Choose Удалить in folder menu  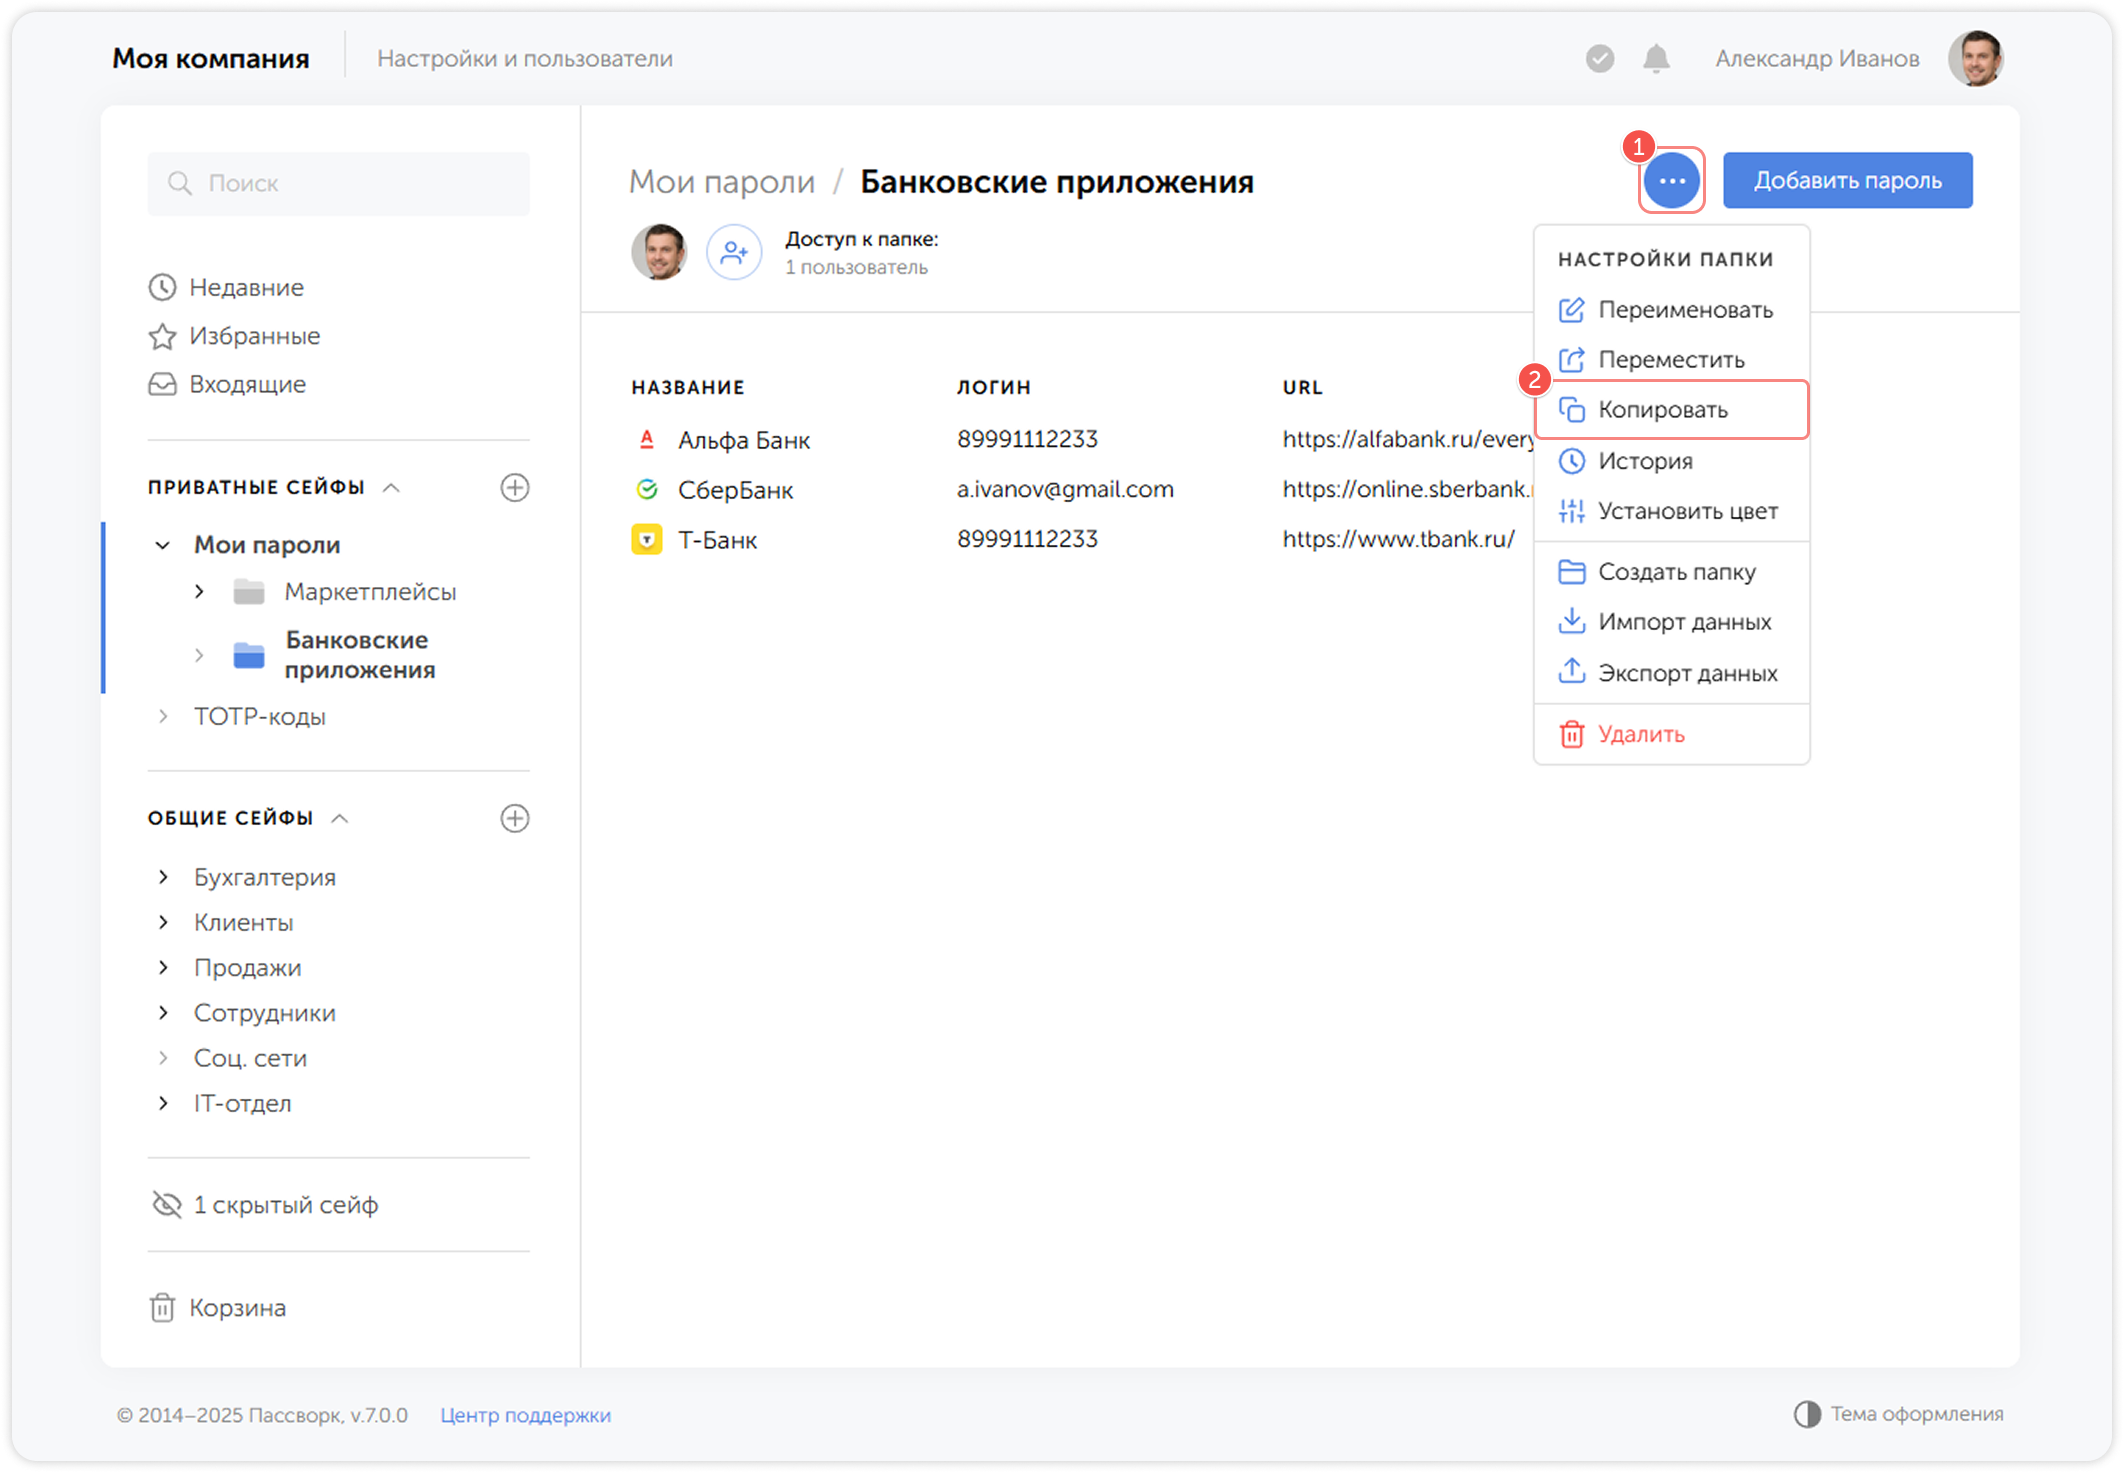[x=1671, y=734]
